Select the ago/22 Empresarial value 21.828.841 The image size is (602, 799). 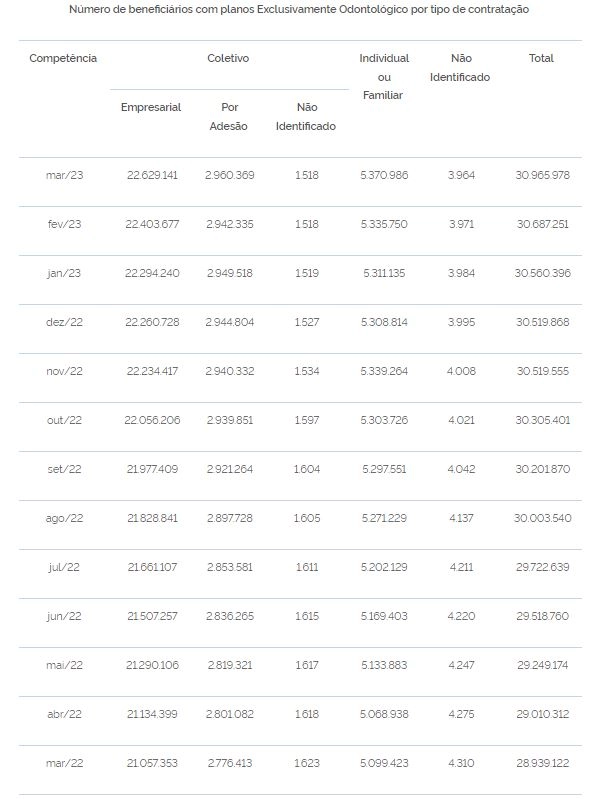[152, 518]
